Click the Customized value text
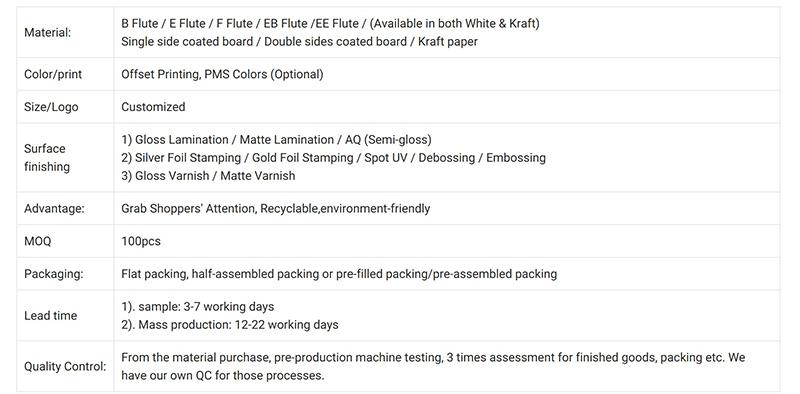 coord(153,107)
